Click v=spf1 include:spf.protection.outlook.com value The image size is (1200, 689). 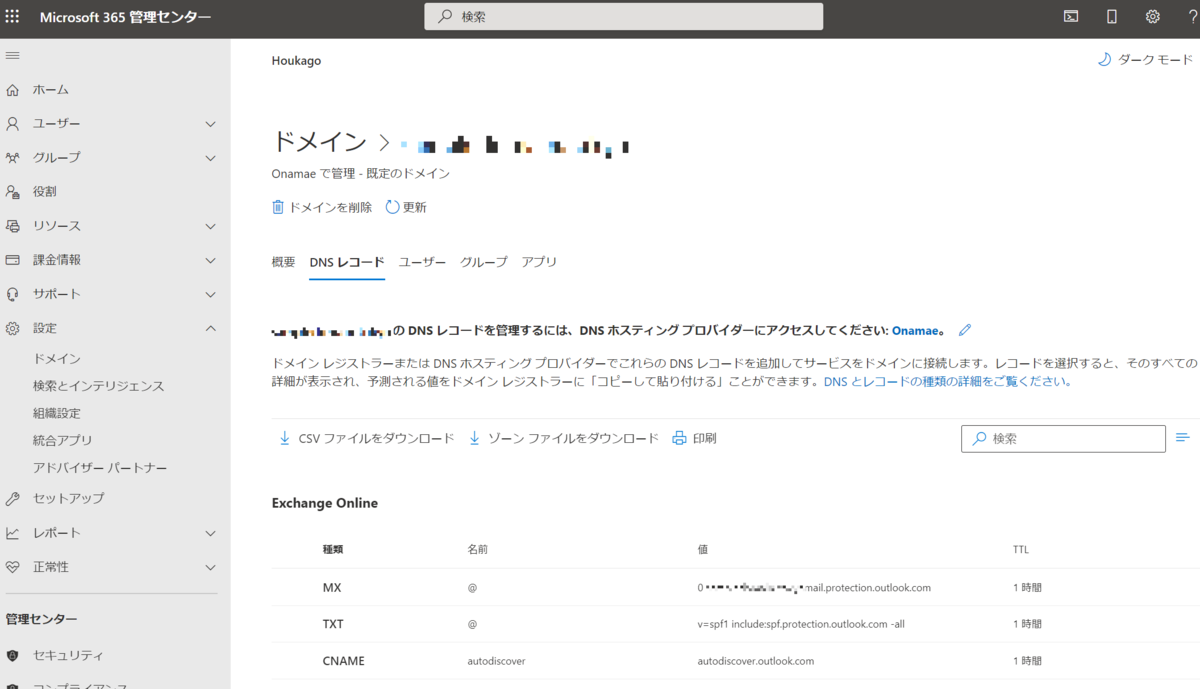click(x=802, y=624)
